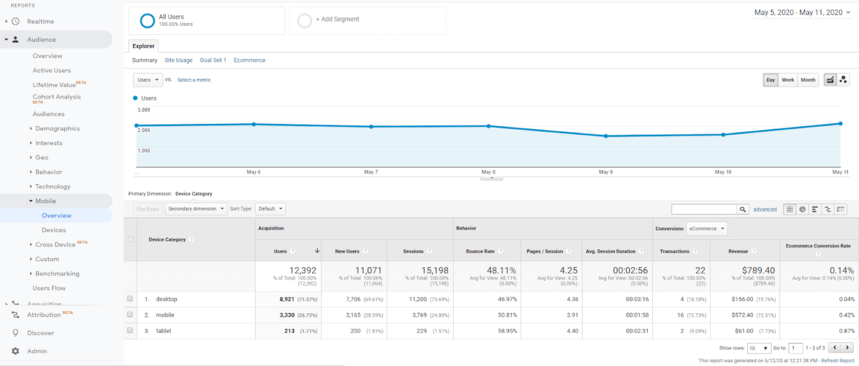Check the tablet row checkbox
This screenshot has height=366, width=859.
130,330
